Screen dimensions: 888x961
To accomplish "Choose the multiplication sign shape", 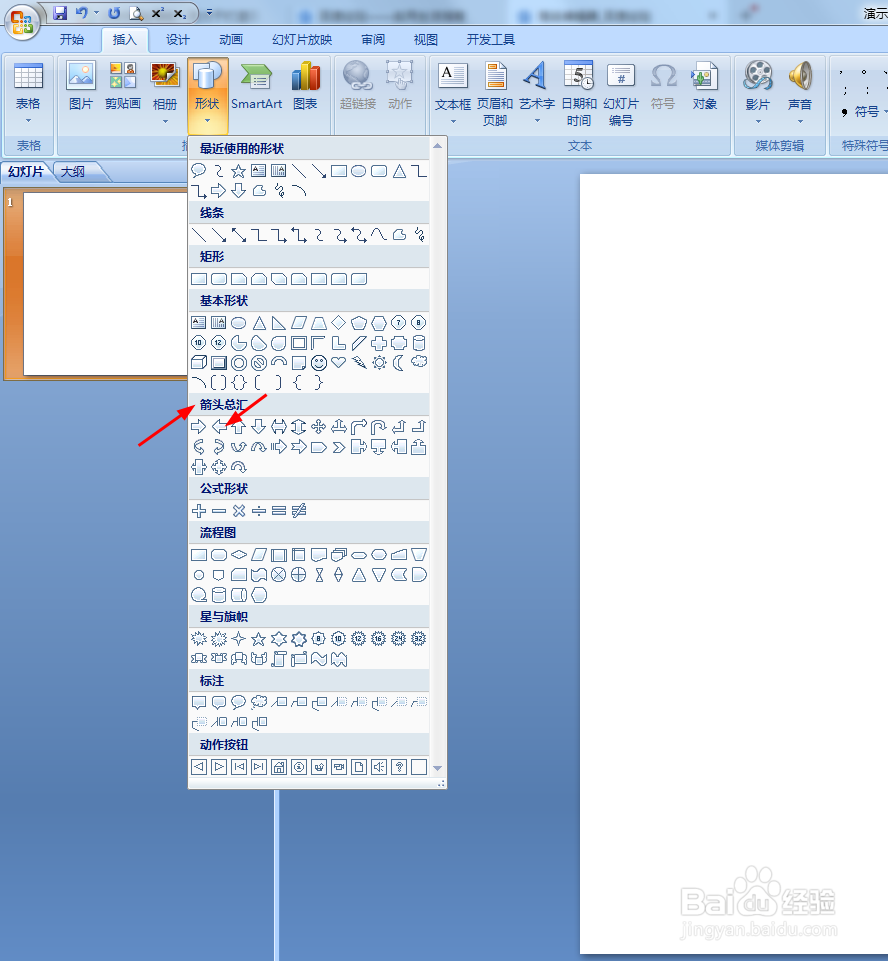I will [239, 511].
